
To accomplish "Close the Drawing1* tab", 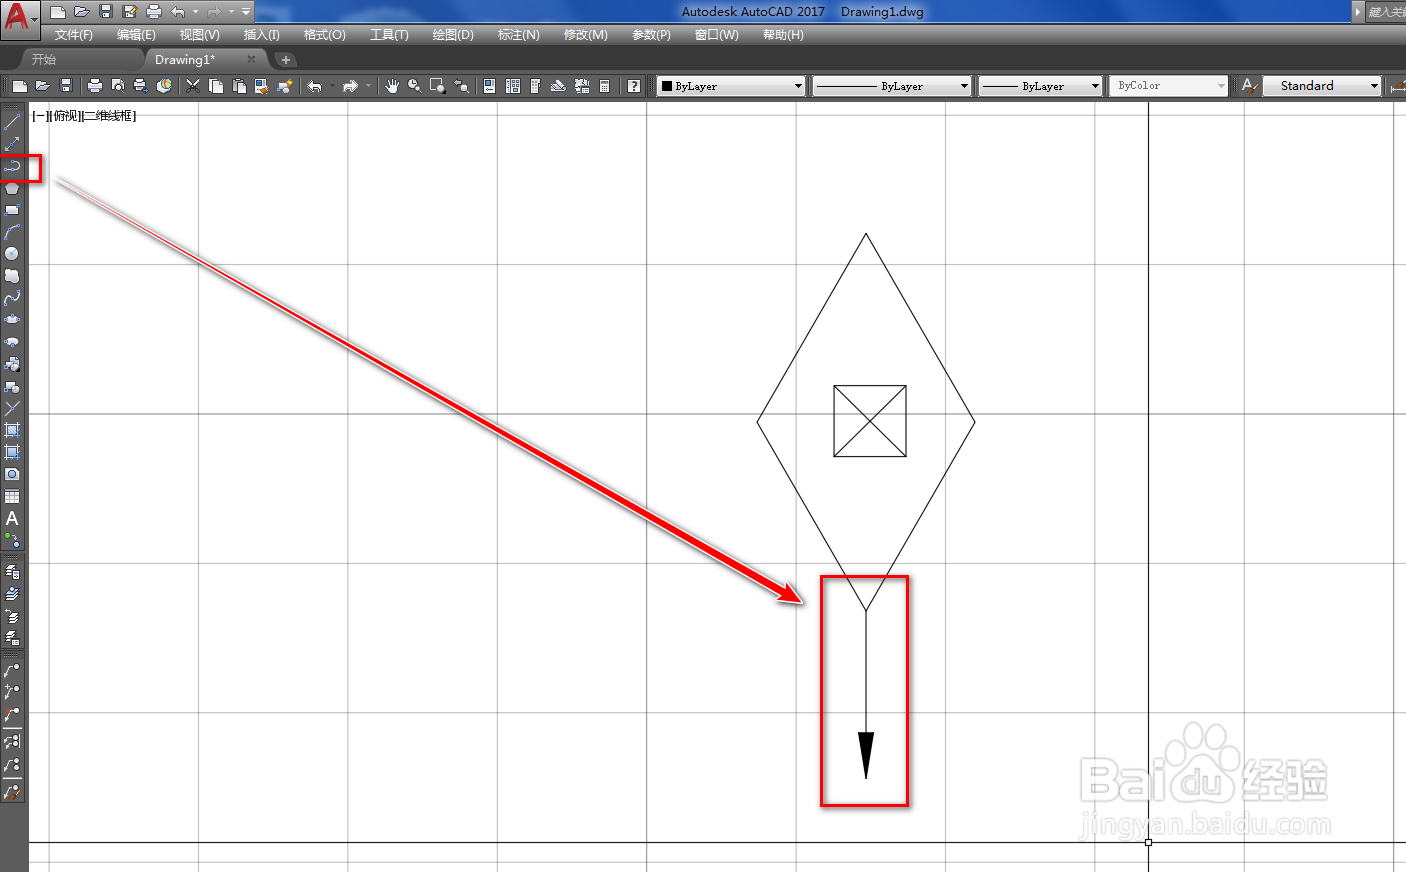I will [x=251, y=60].
